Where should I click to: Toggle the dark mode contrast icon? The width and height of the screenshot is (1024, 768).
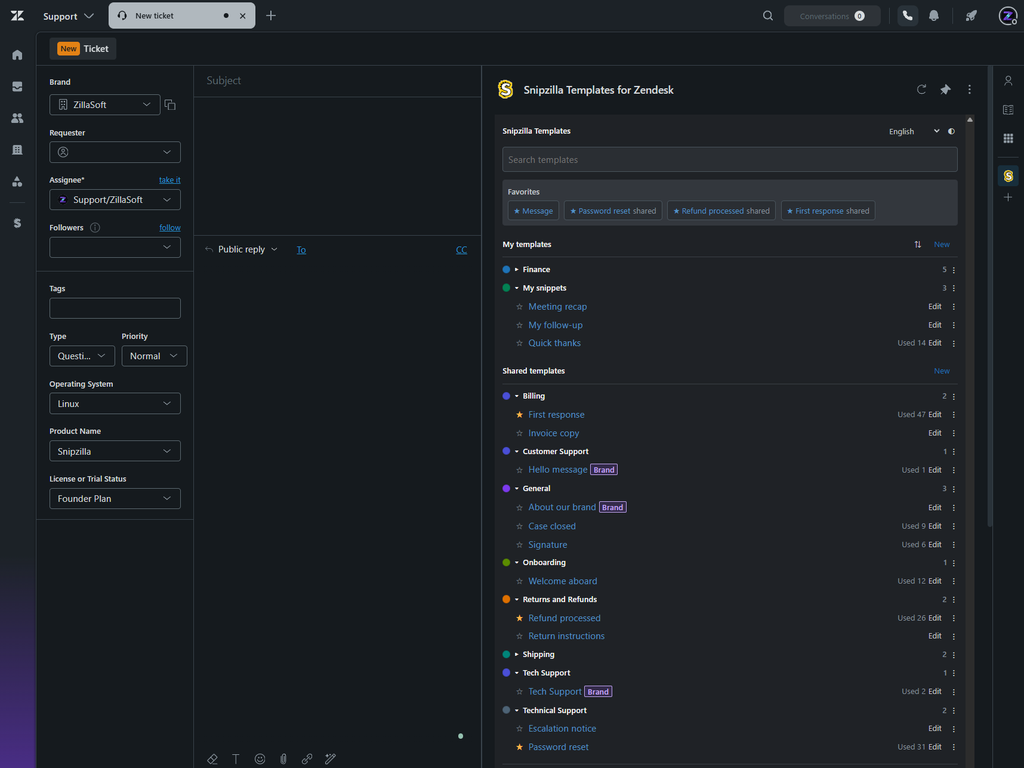click(952, 131)
